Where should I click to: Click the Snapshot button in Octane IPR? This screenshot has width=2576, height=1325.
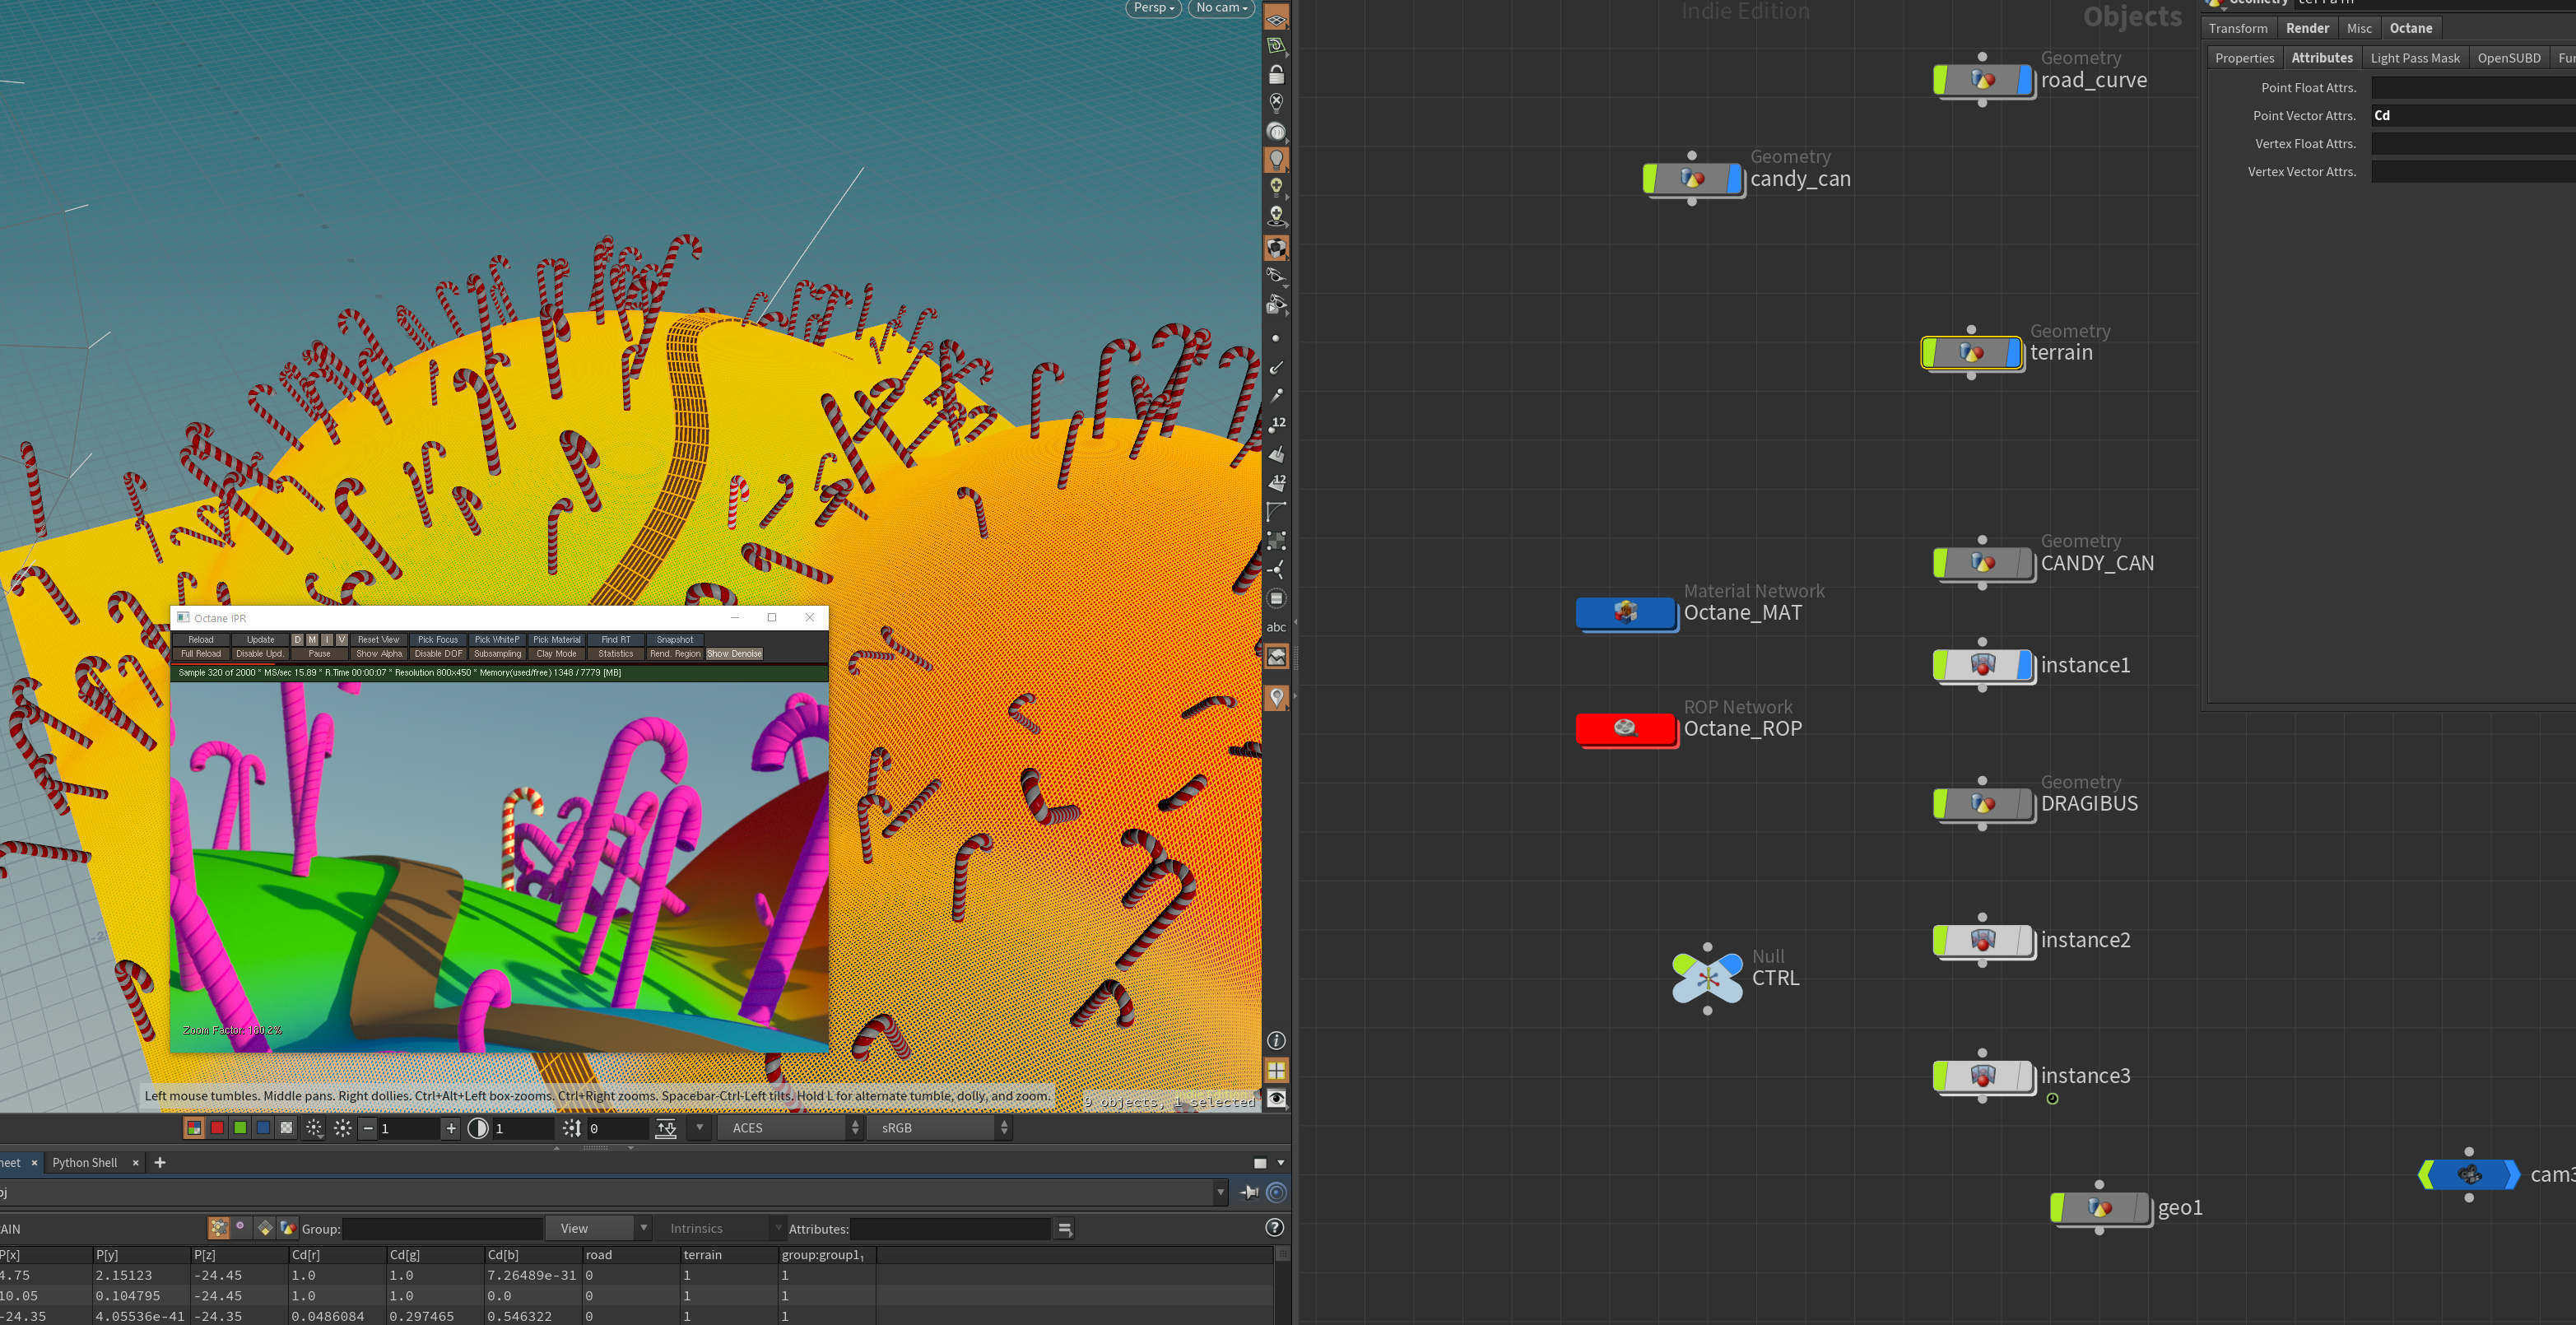coord(675,640)
